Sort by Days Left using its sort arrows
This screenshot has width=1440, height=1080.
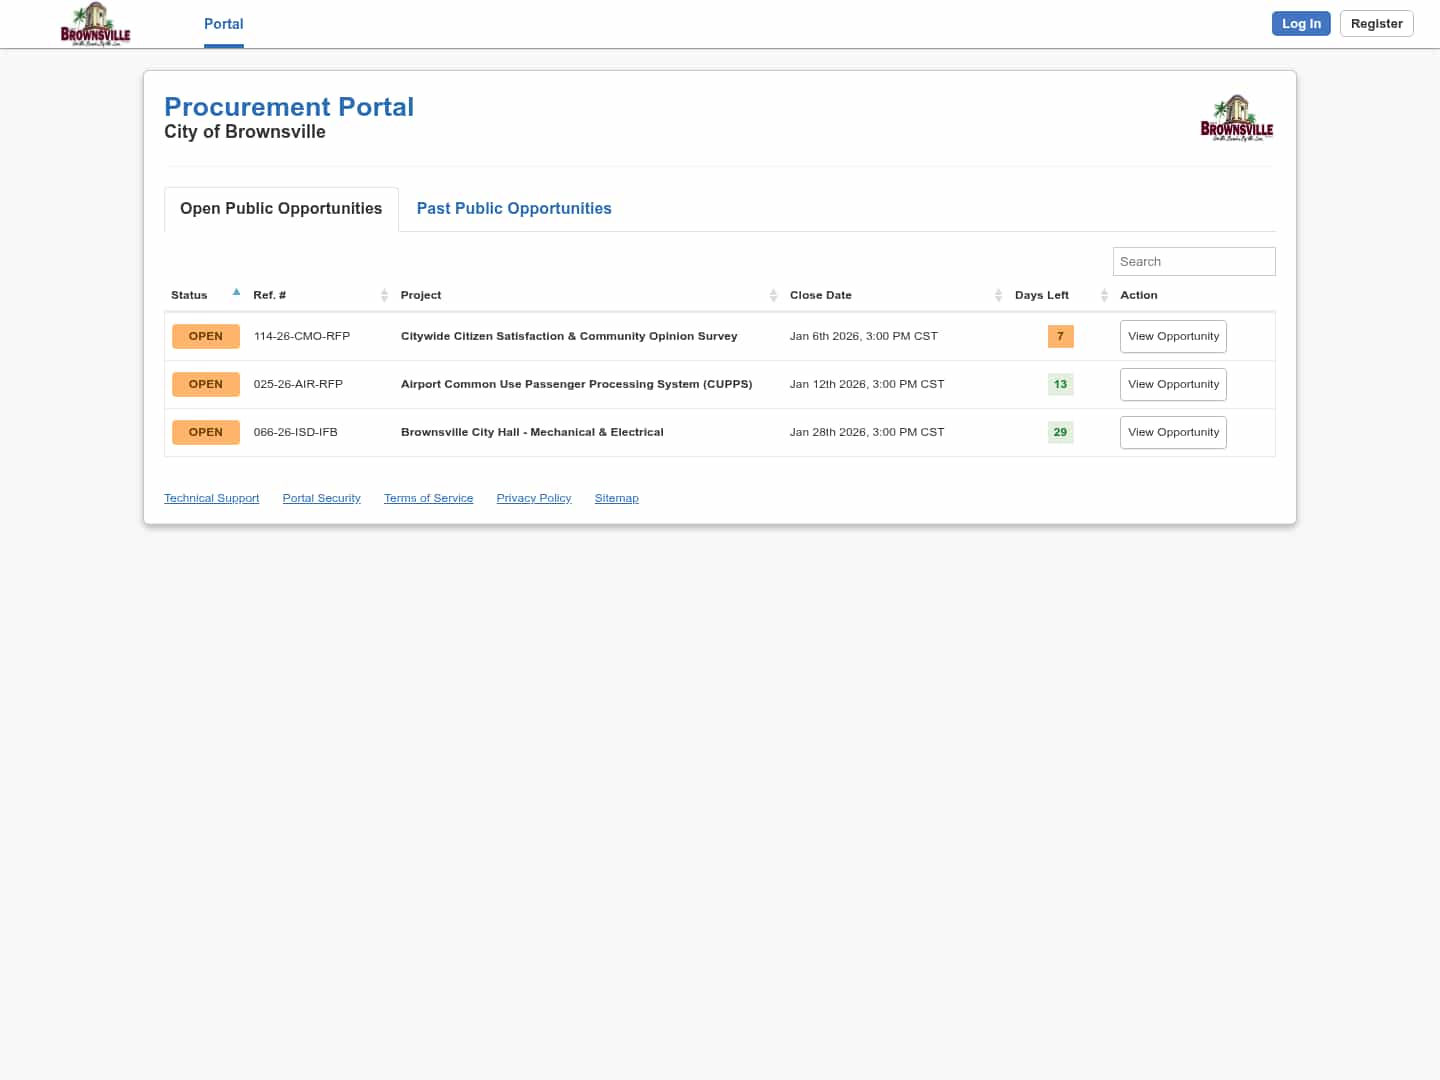[x=1104, y=295]
